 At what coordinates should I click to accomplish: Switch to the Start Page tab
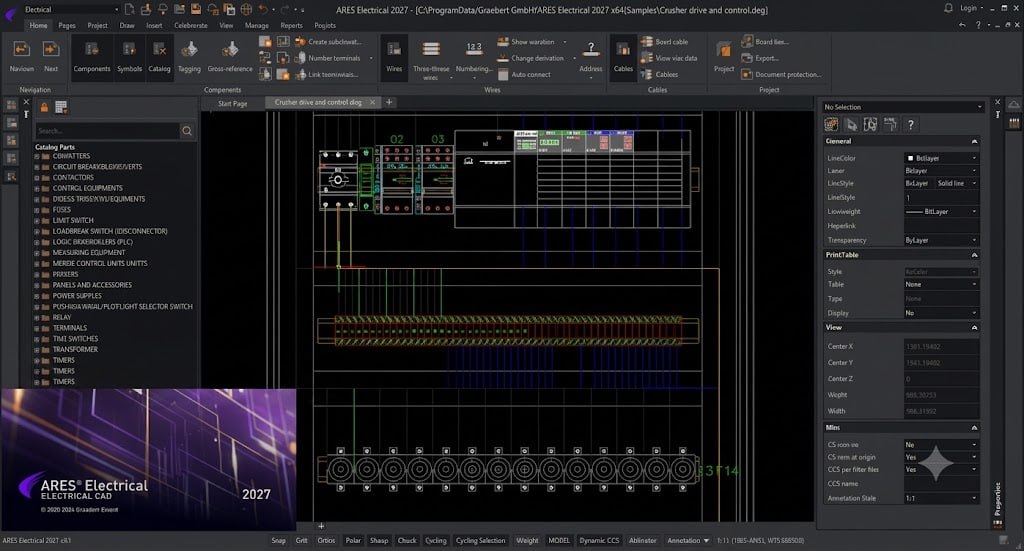click(x=232, y=103)
